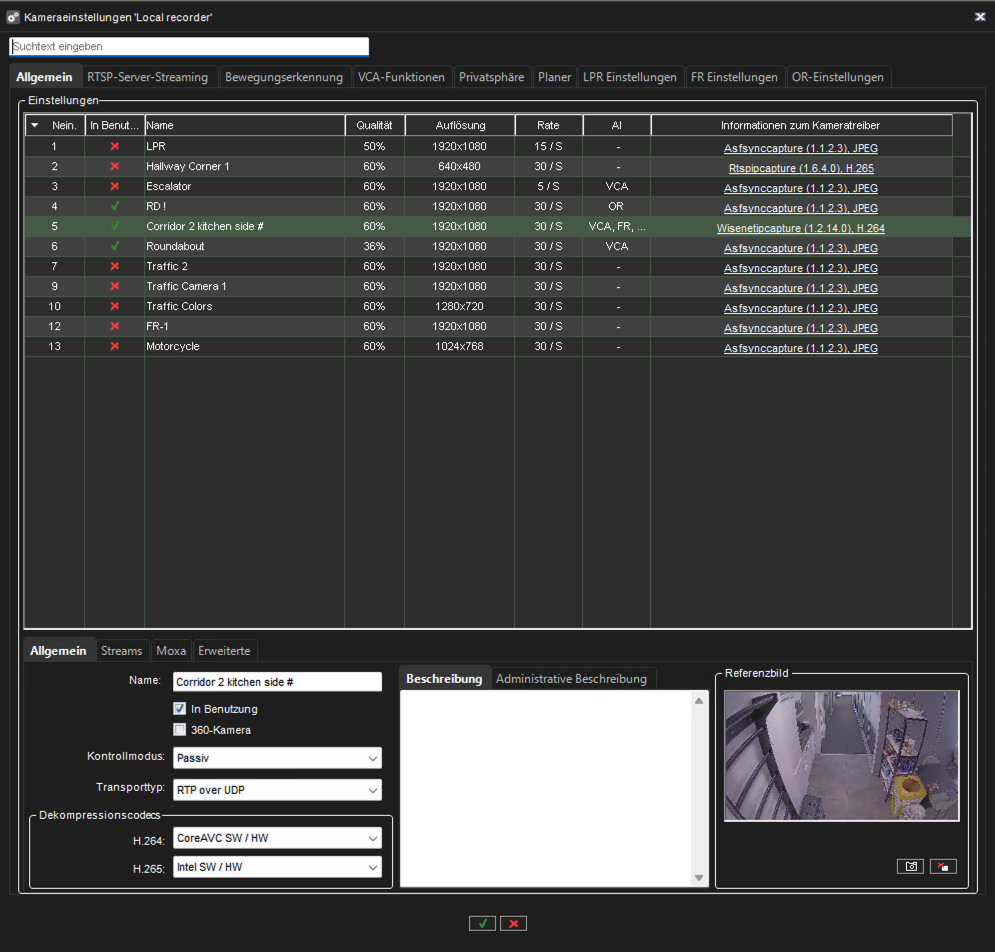This screenshot has width=995, height=952.
Task: Switch to the Moxa tab
Action: tap(170, 650)
